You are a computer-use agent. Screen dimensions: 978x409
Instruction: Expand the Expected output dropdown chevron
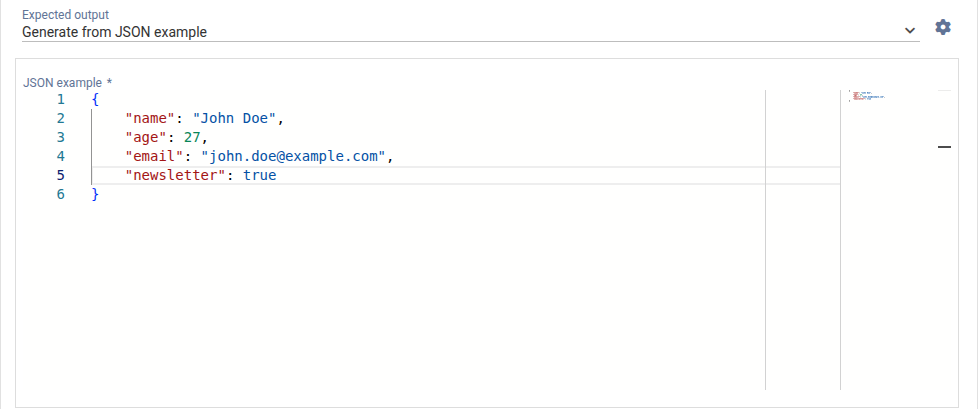910,31
